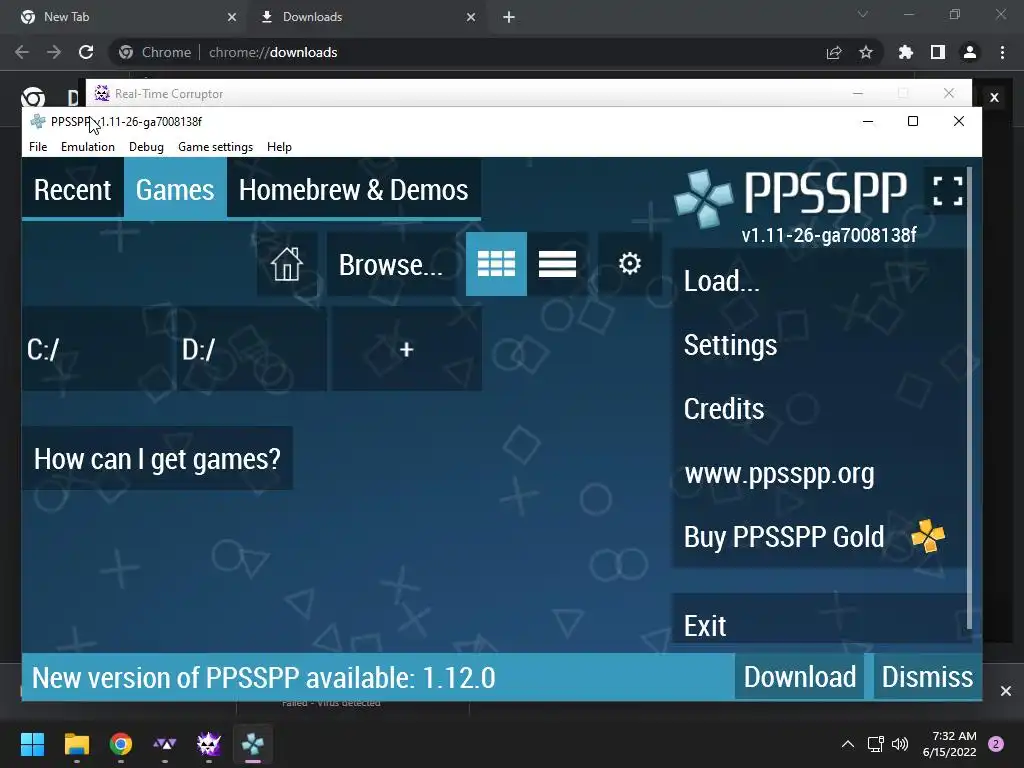The width and height of the screenshot is (1024, 768).
Task: Open network icon in system tray
Action: click(x=875, y=744)
